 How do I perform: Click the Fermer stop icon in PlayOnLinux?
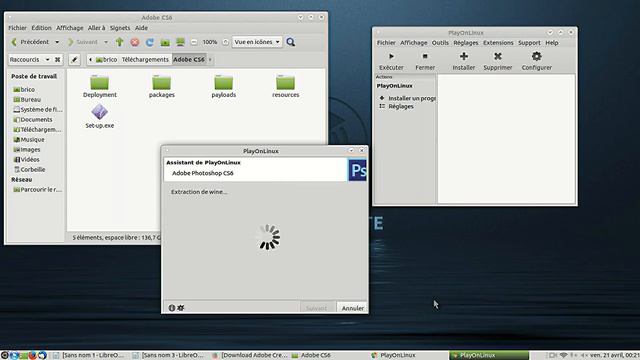tap(425, 56)
